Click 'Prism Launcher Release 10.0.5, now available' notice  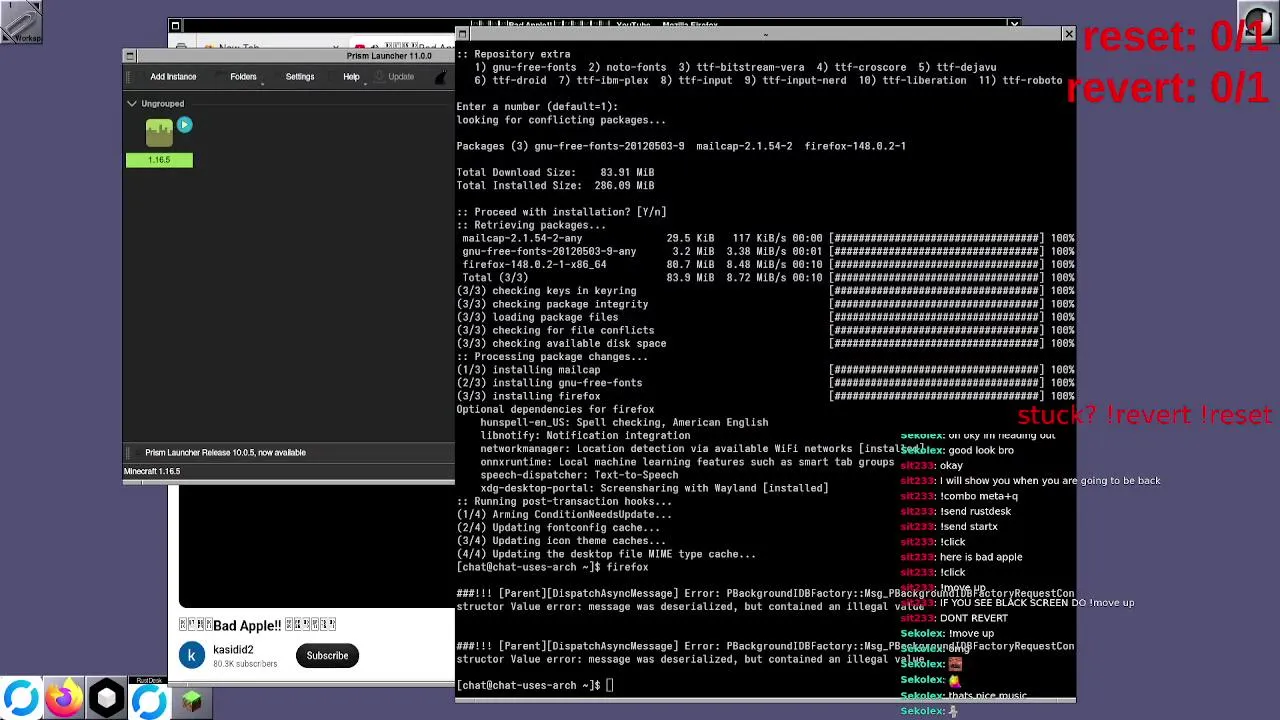[x=225, y=452]
